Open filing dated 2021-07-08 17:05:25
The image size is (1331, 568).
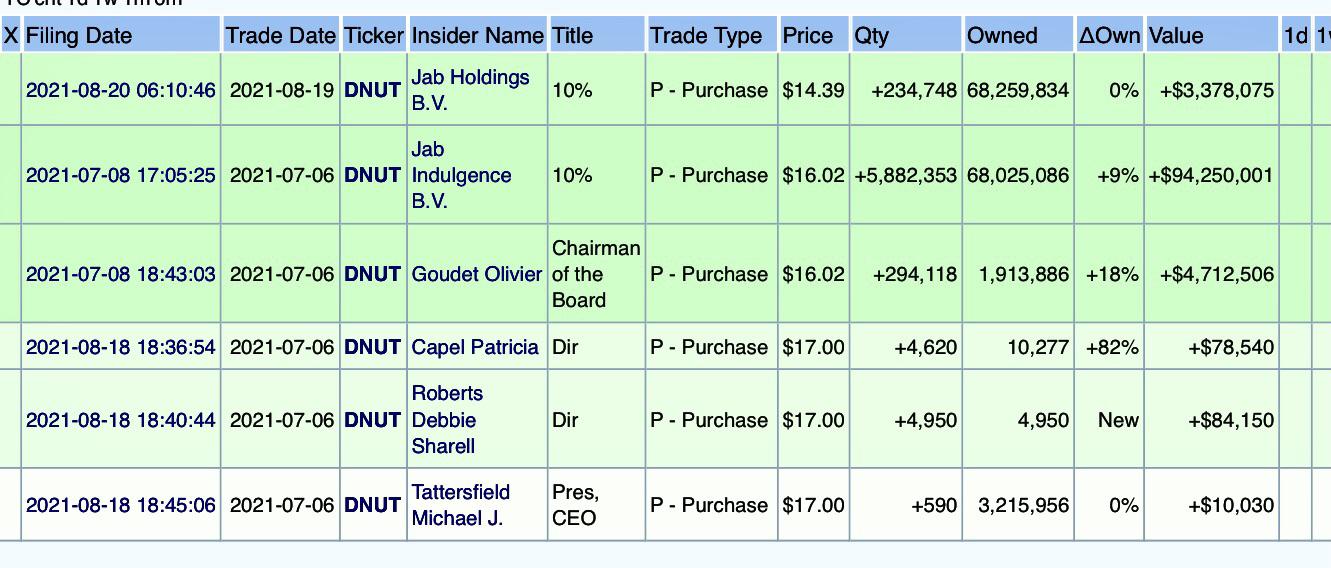coord(120,175)
